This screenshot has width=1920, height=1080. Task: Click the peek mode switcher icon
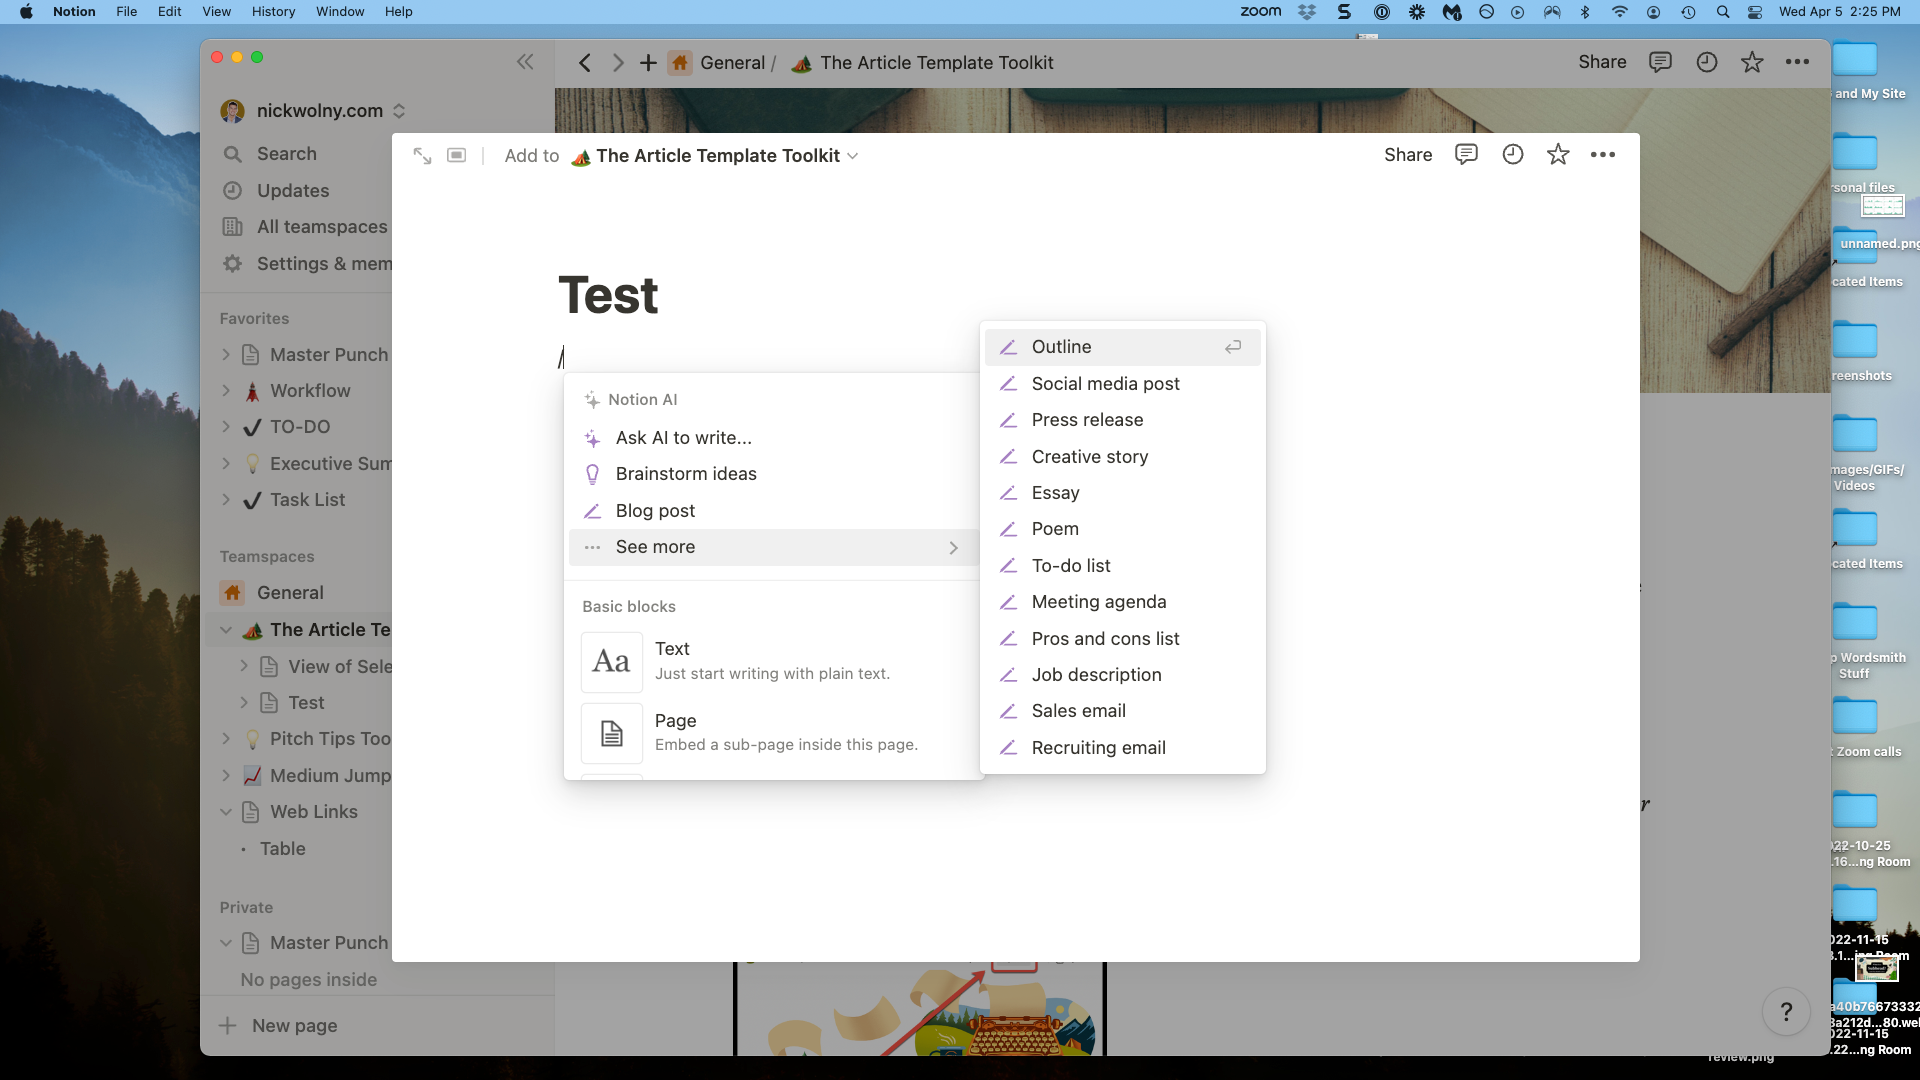pos(456,155)
